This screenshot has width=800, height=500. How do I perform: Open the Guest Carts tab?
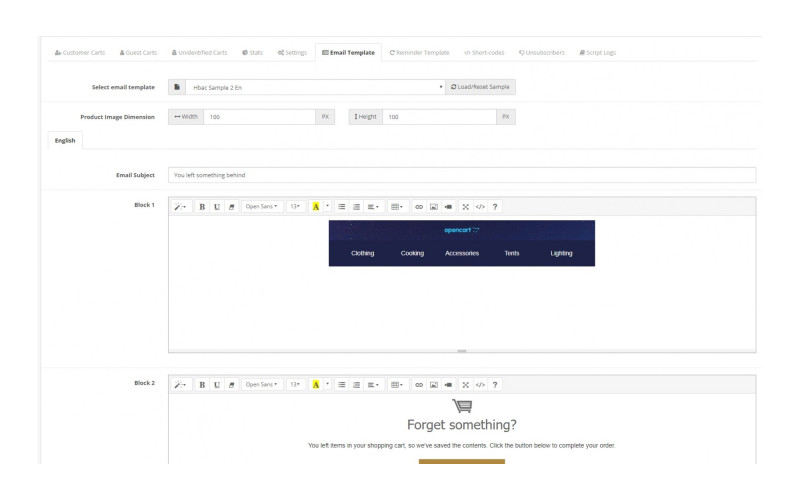click(138, 52)
